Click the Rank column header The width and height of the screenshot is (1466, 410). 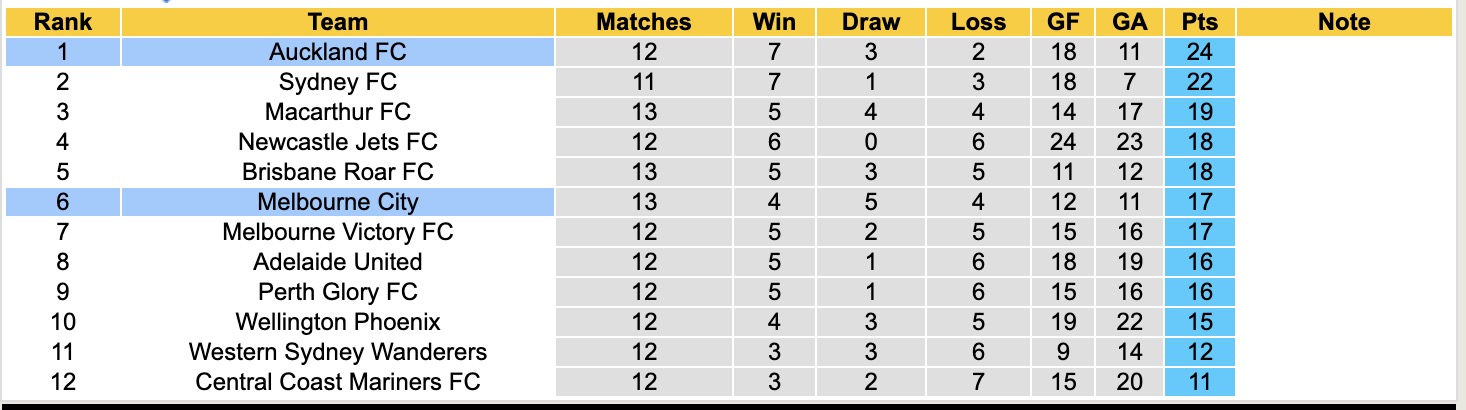click(63, 22)
